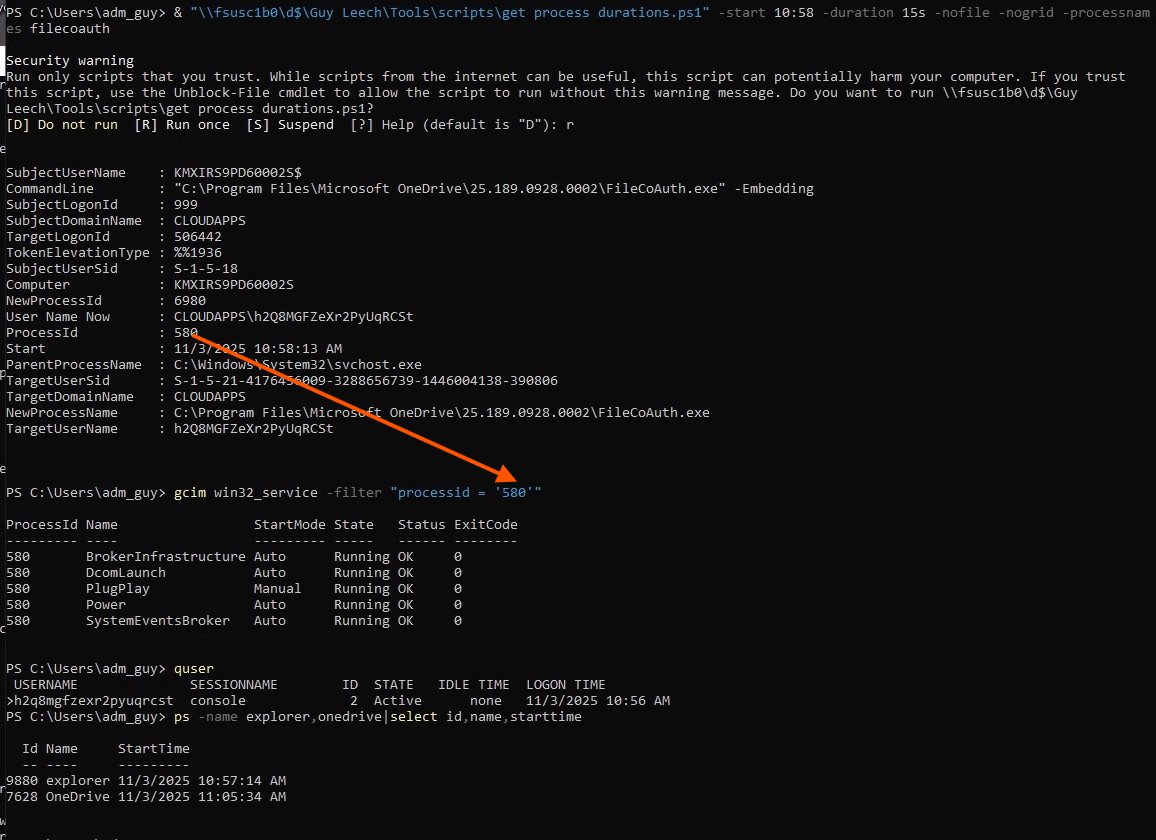Image resolution: width=1156 pixels, height=840 pixels.
Task: Click the PlugPlay service name
Action: (x=117, y=589)
